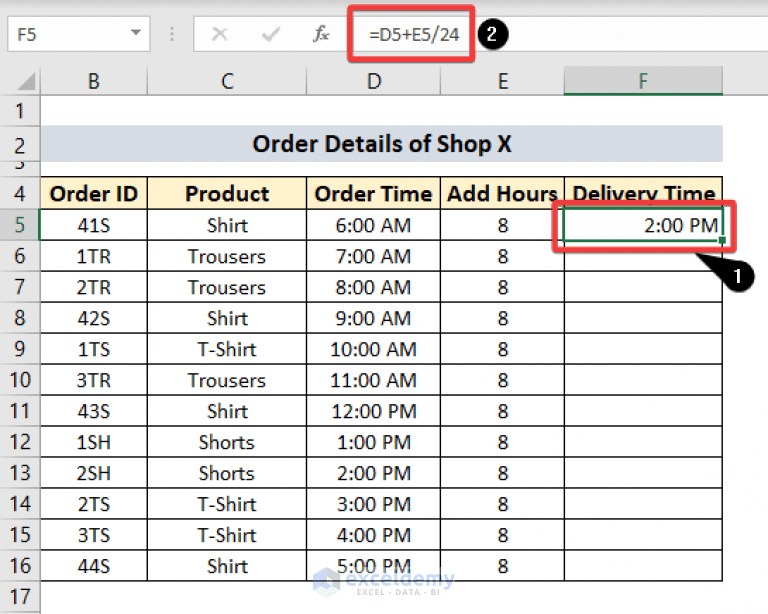Select empty Delivery Time cell F6
This screenshot has width=768, height=614.
(x=643, y=256)
